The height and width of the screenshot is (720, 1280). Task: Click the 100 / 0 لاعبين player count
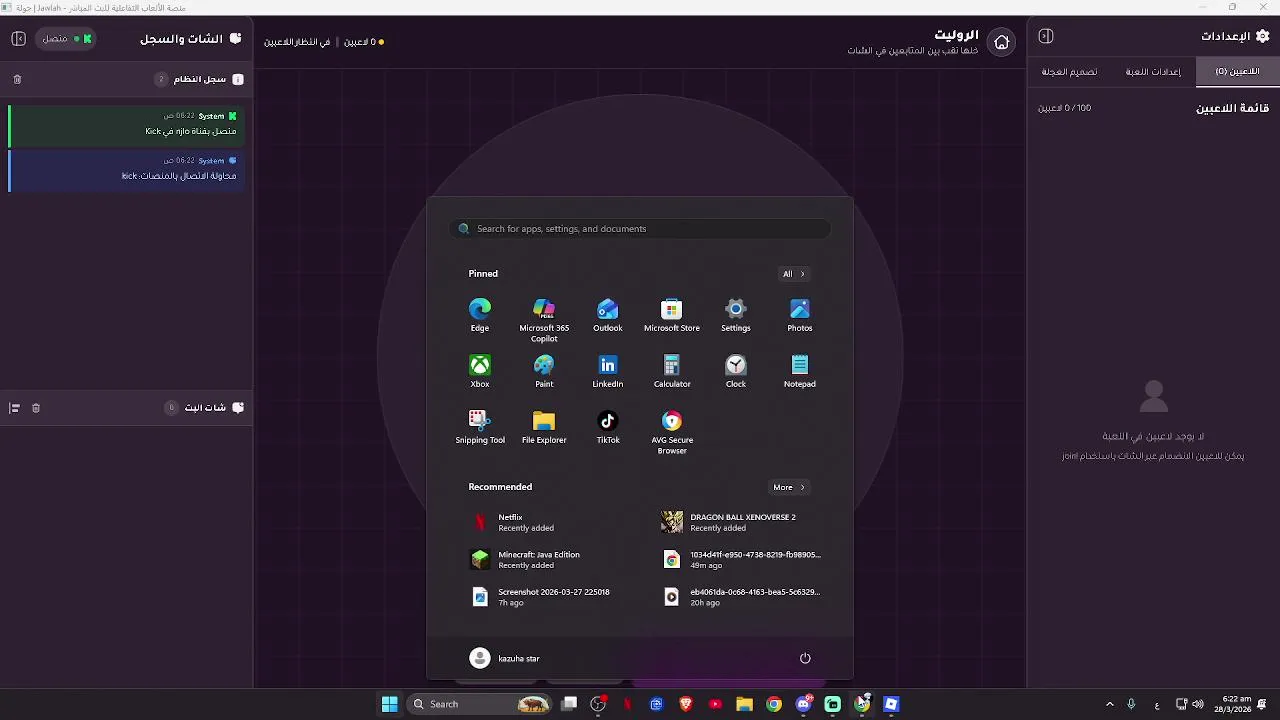[x=1064, y=108]
